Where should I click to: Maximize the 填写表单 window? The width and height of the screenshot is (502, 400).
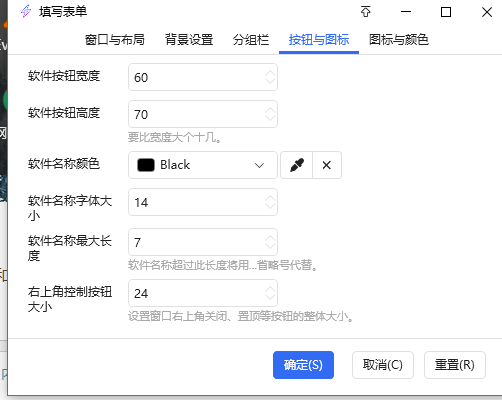(x=446, y=12)
